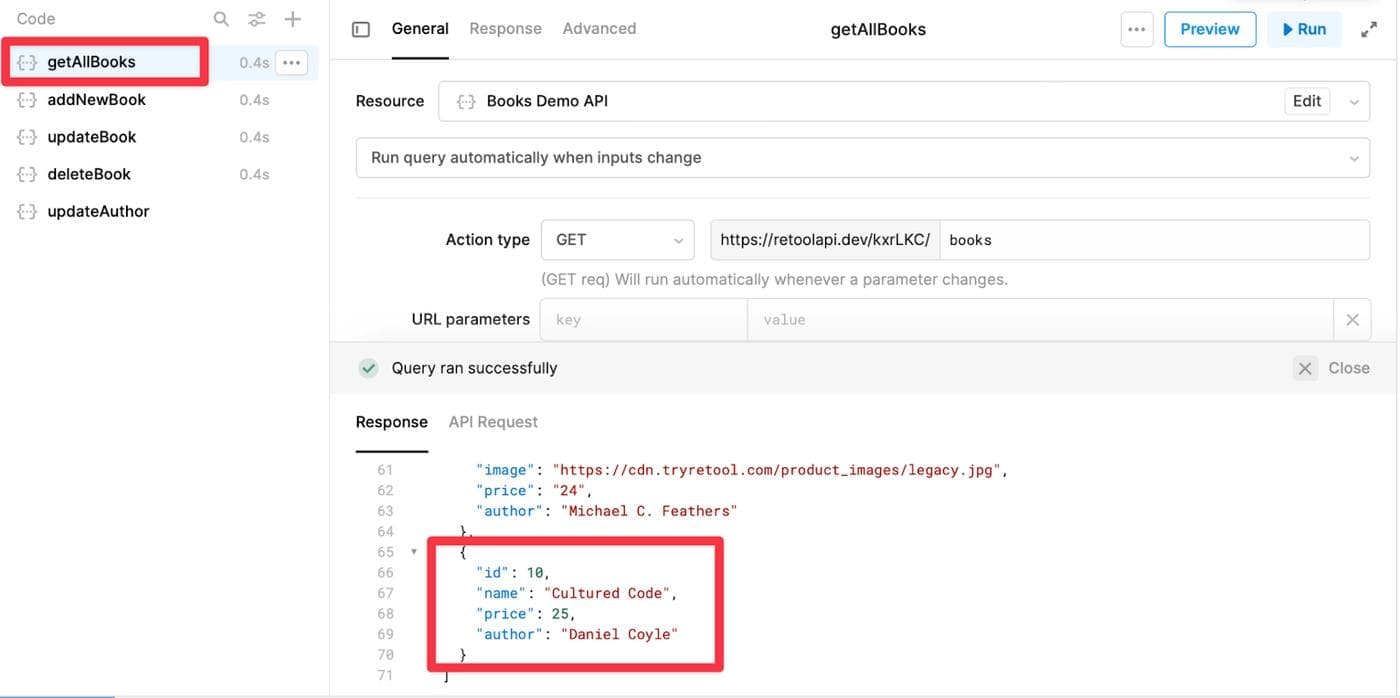Edit the Books Demo API resource
Image resolution: width=1400 pixels, height=698 pixels.
click(1306, 100)
